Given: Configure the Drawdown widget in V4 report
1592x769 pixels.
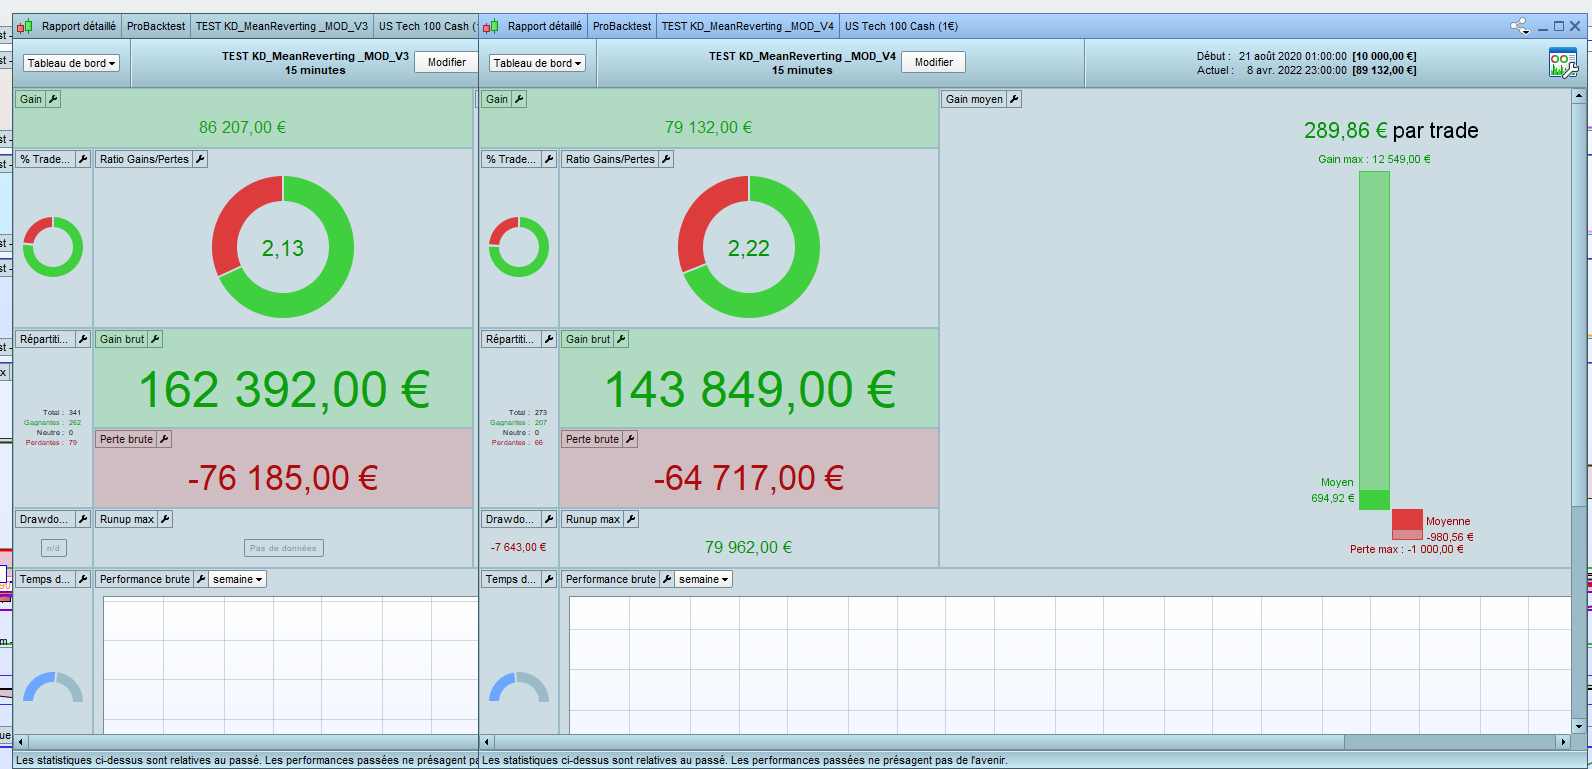Looking at the screenshot, I should point(549,519).
